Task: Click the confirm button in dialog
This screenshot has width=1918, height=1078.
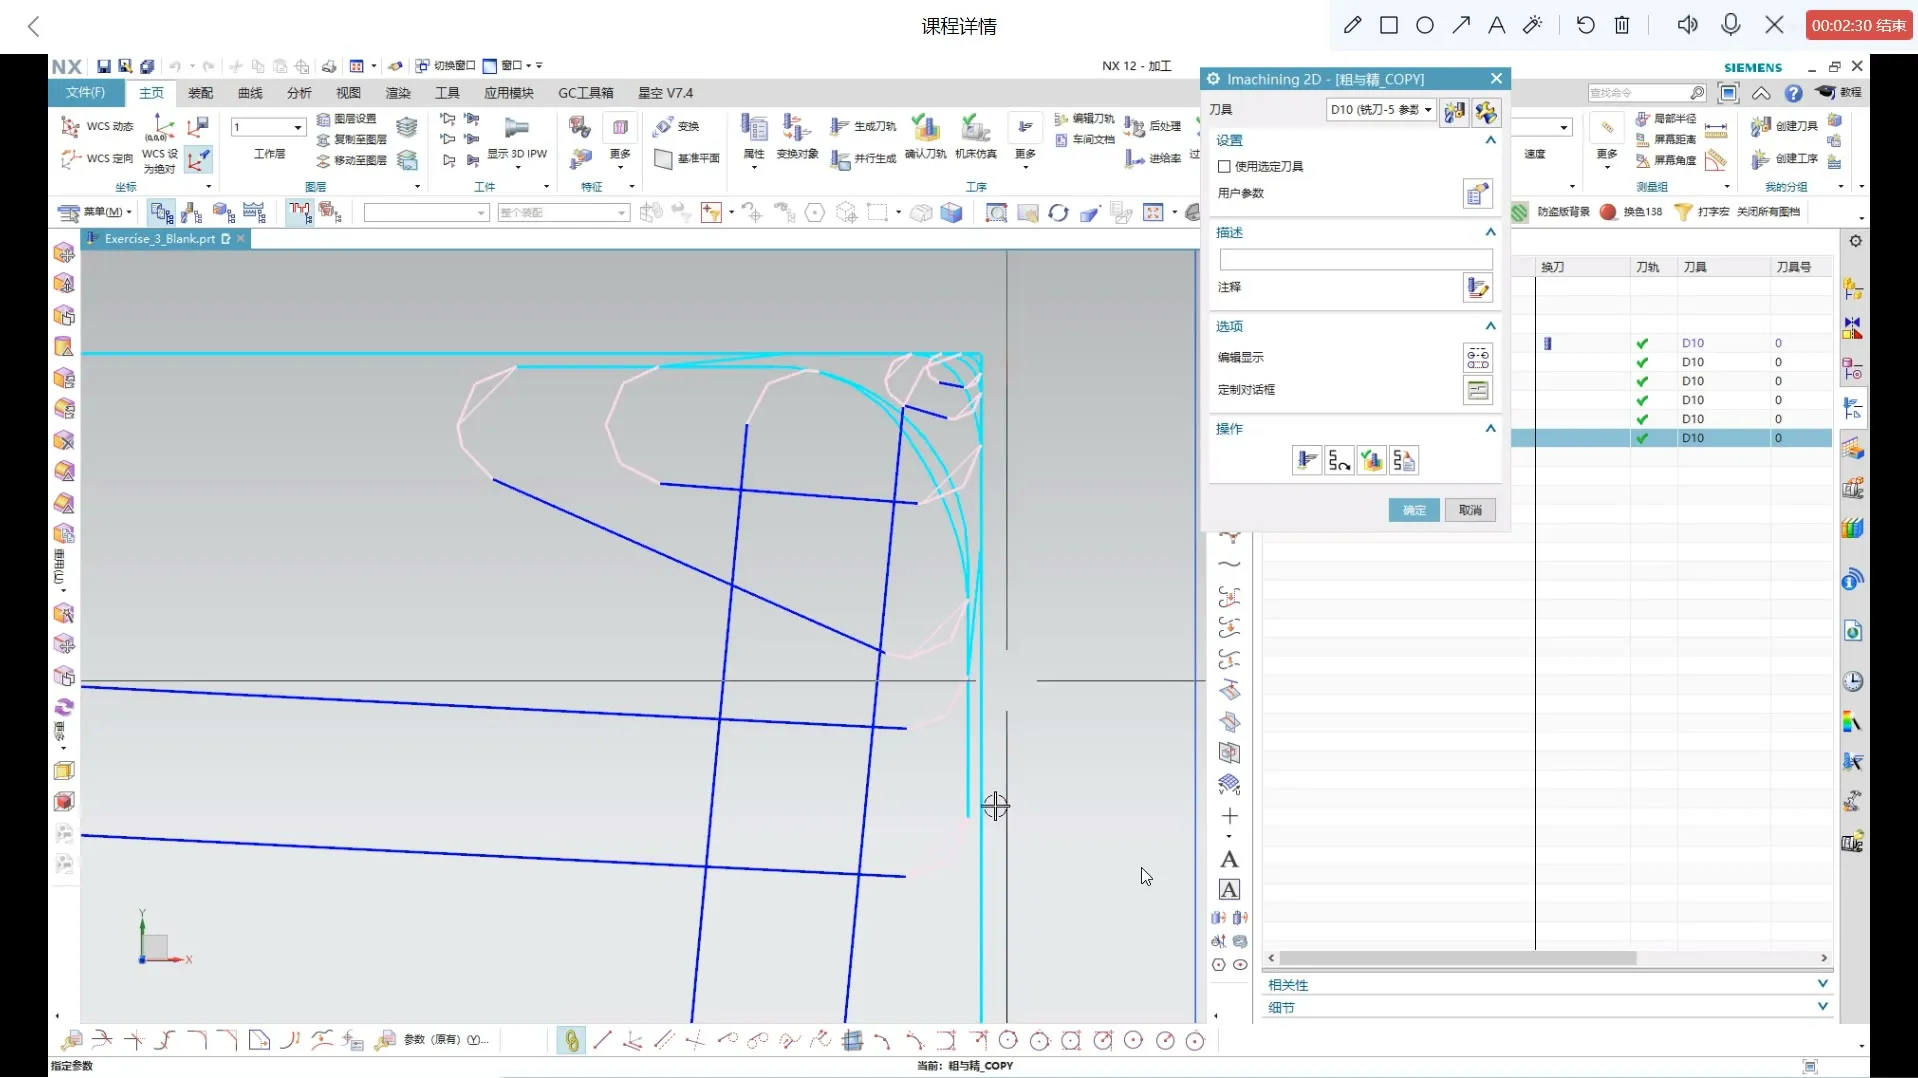Action: coord(1413,510)
